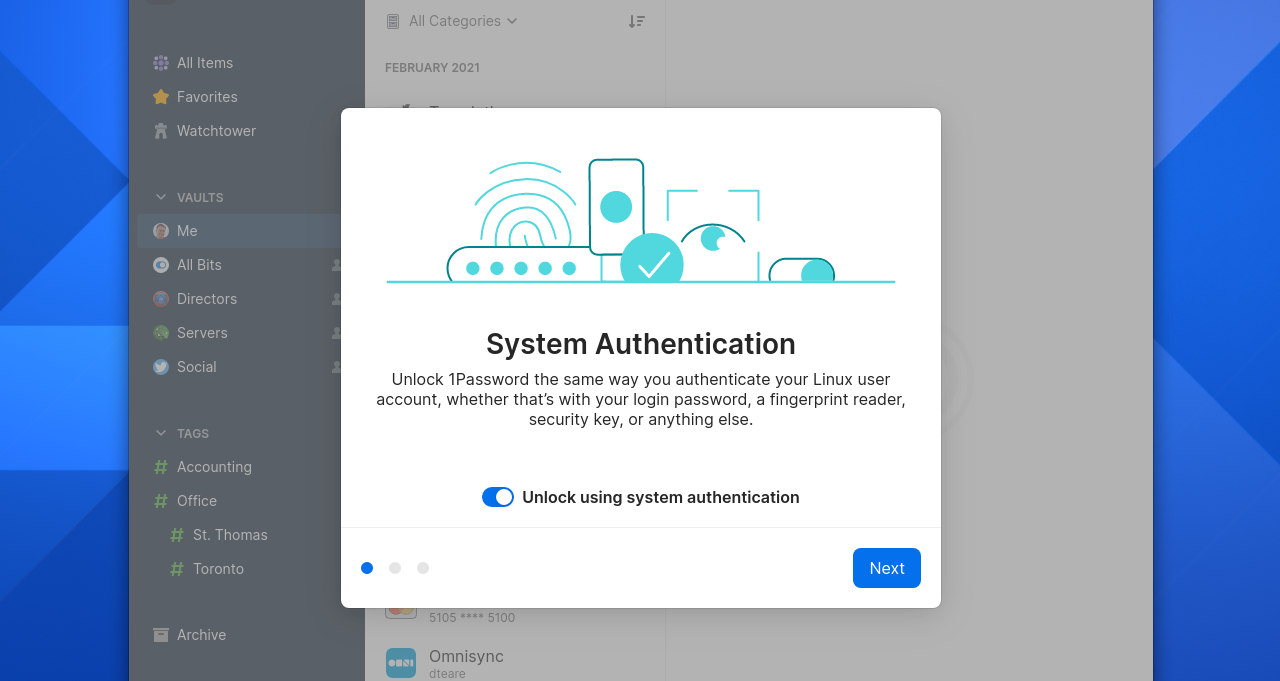Filter by the Toronto tag label

coord(218,569)
